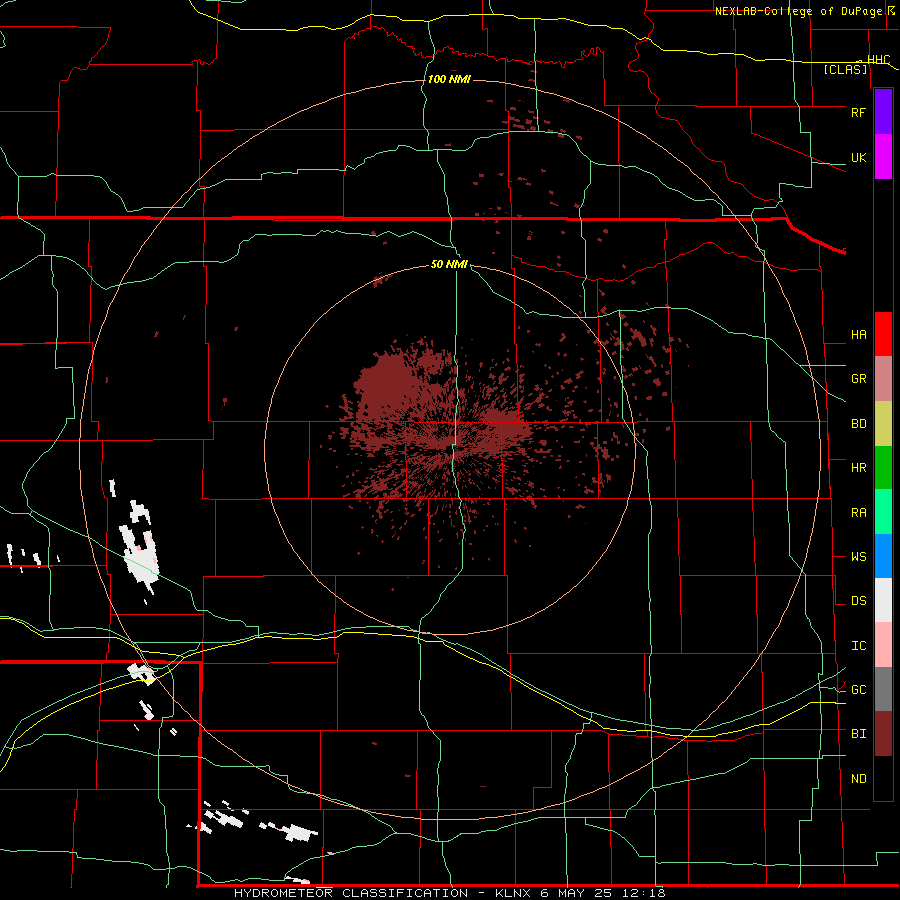This screenshot has height=900, width=900.
Task: Click the BD legend label
Action: coord(858,424)
